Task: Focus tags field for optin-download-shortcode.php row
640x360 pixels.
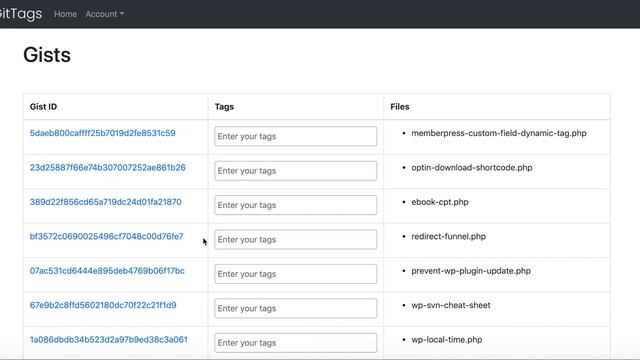Action: tap(296, 171)
